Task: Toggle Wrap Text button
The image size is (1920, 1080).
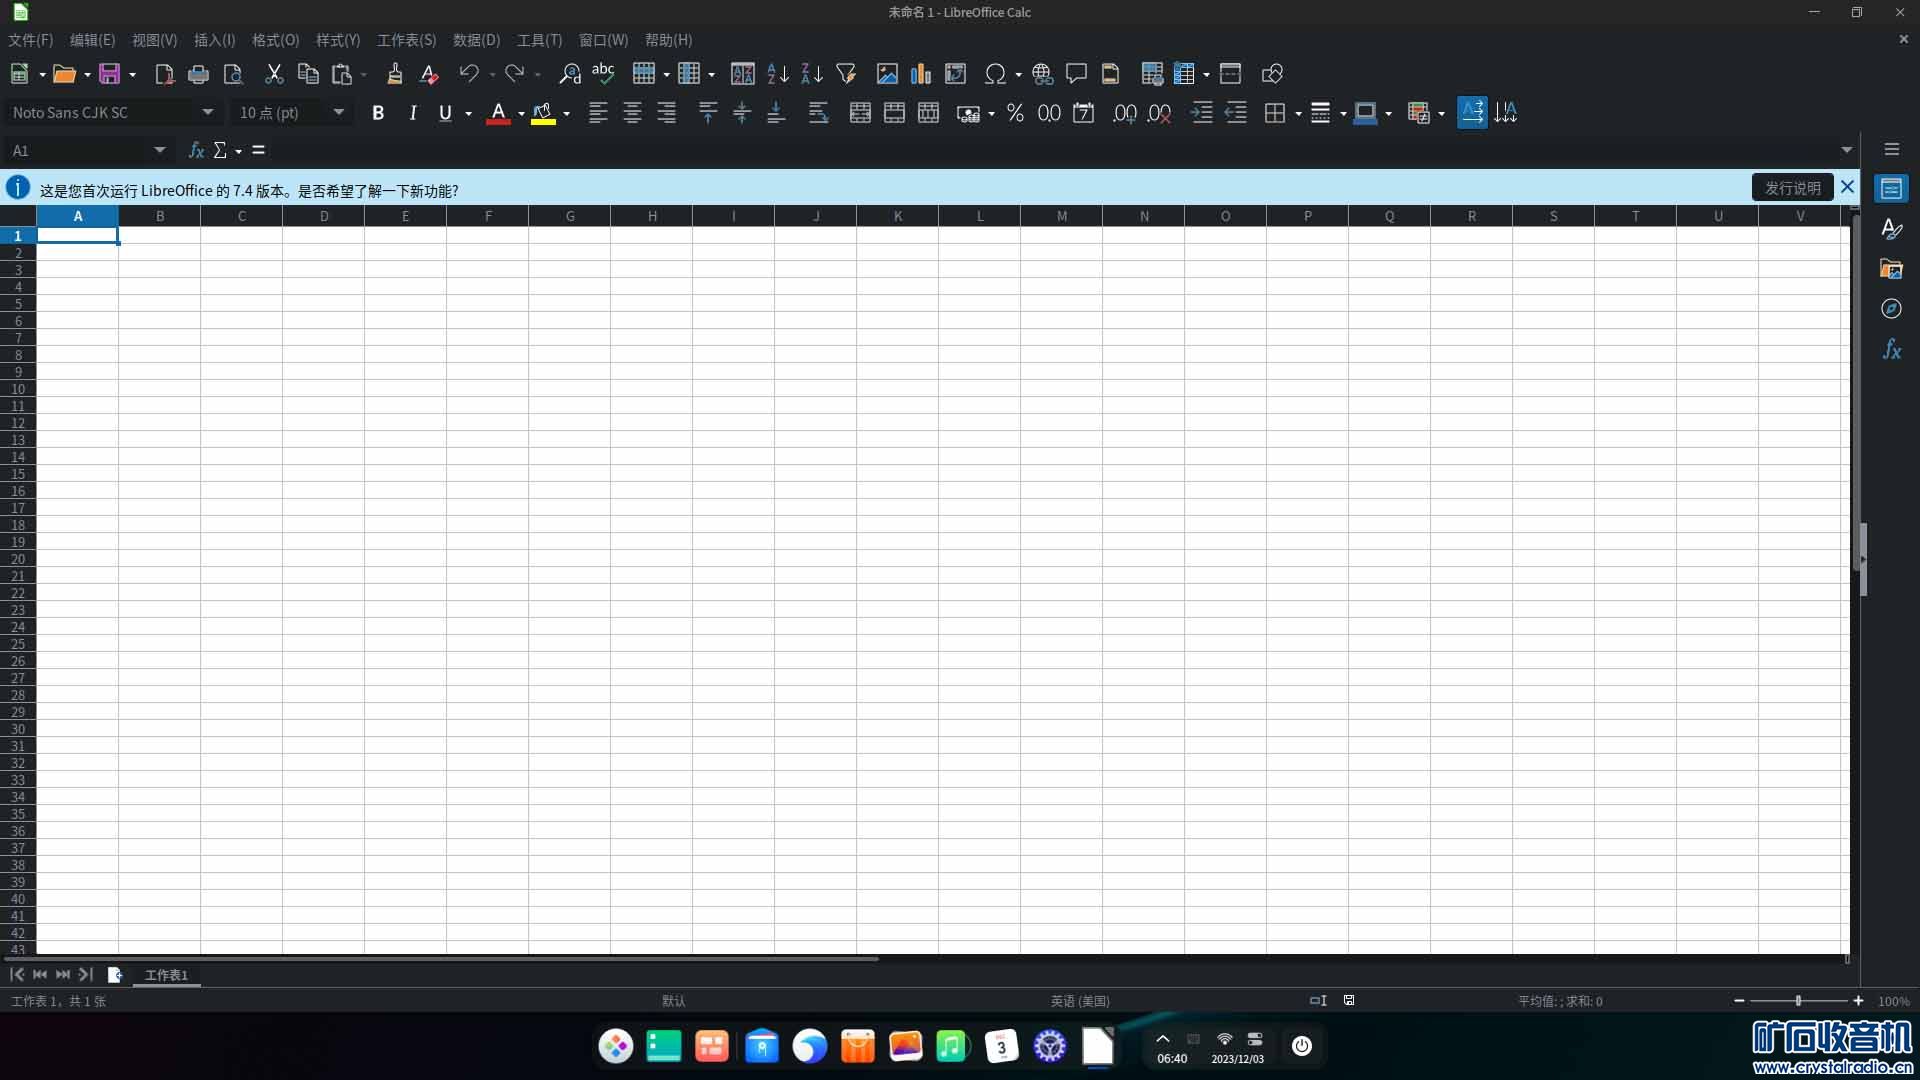Action: [818, 113]
